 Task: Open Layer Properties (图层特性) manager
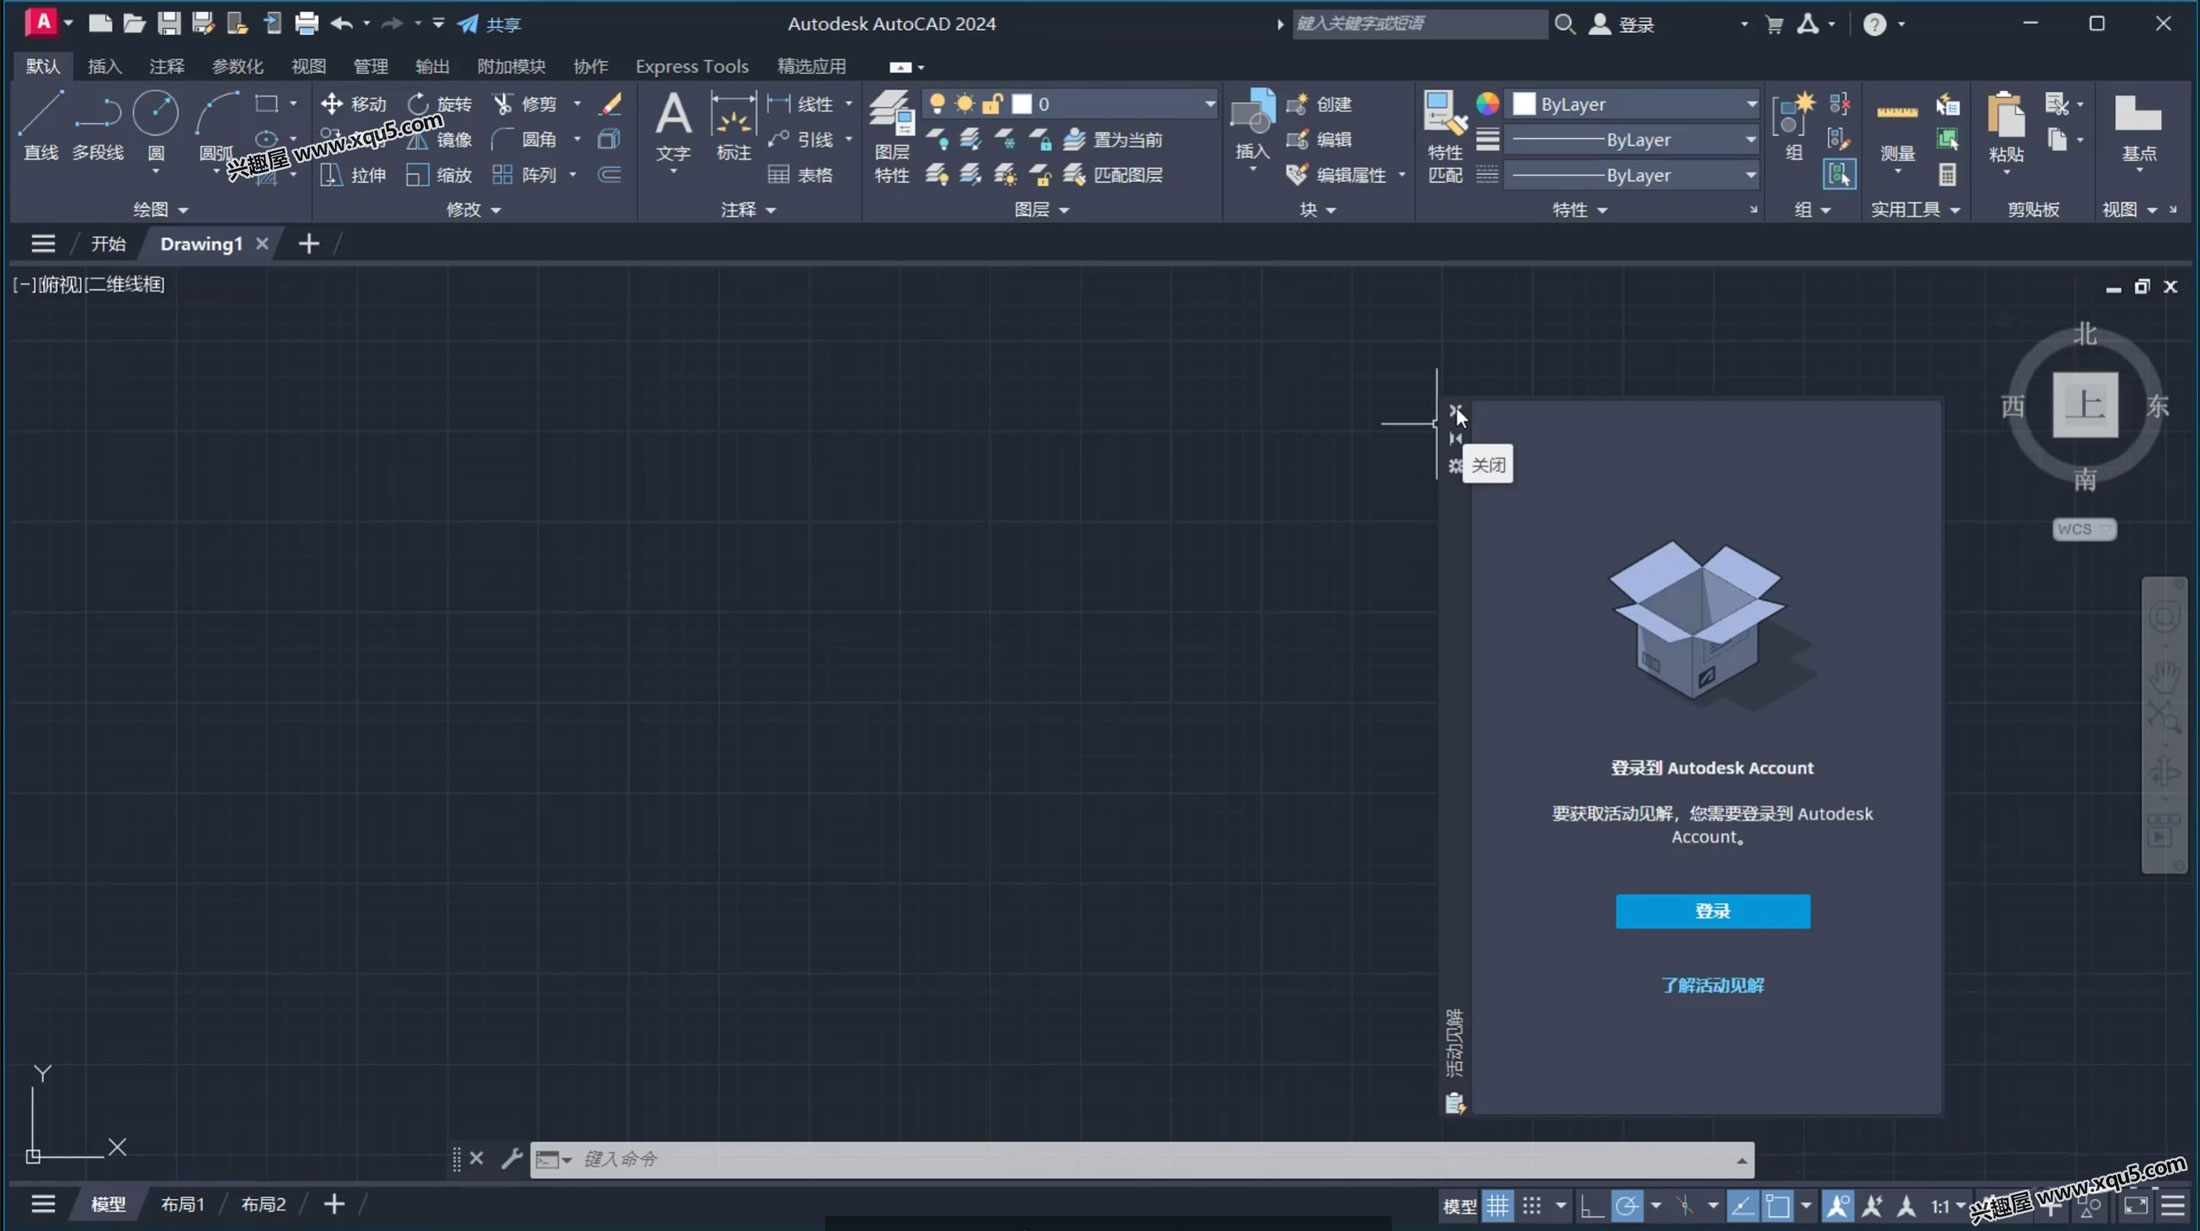tap(891, 137)
